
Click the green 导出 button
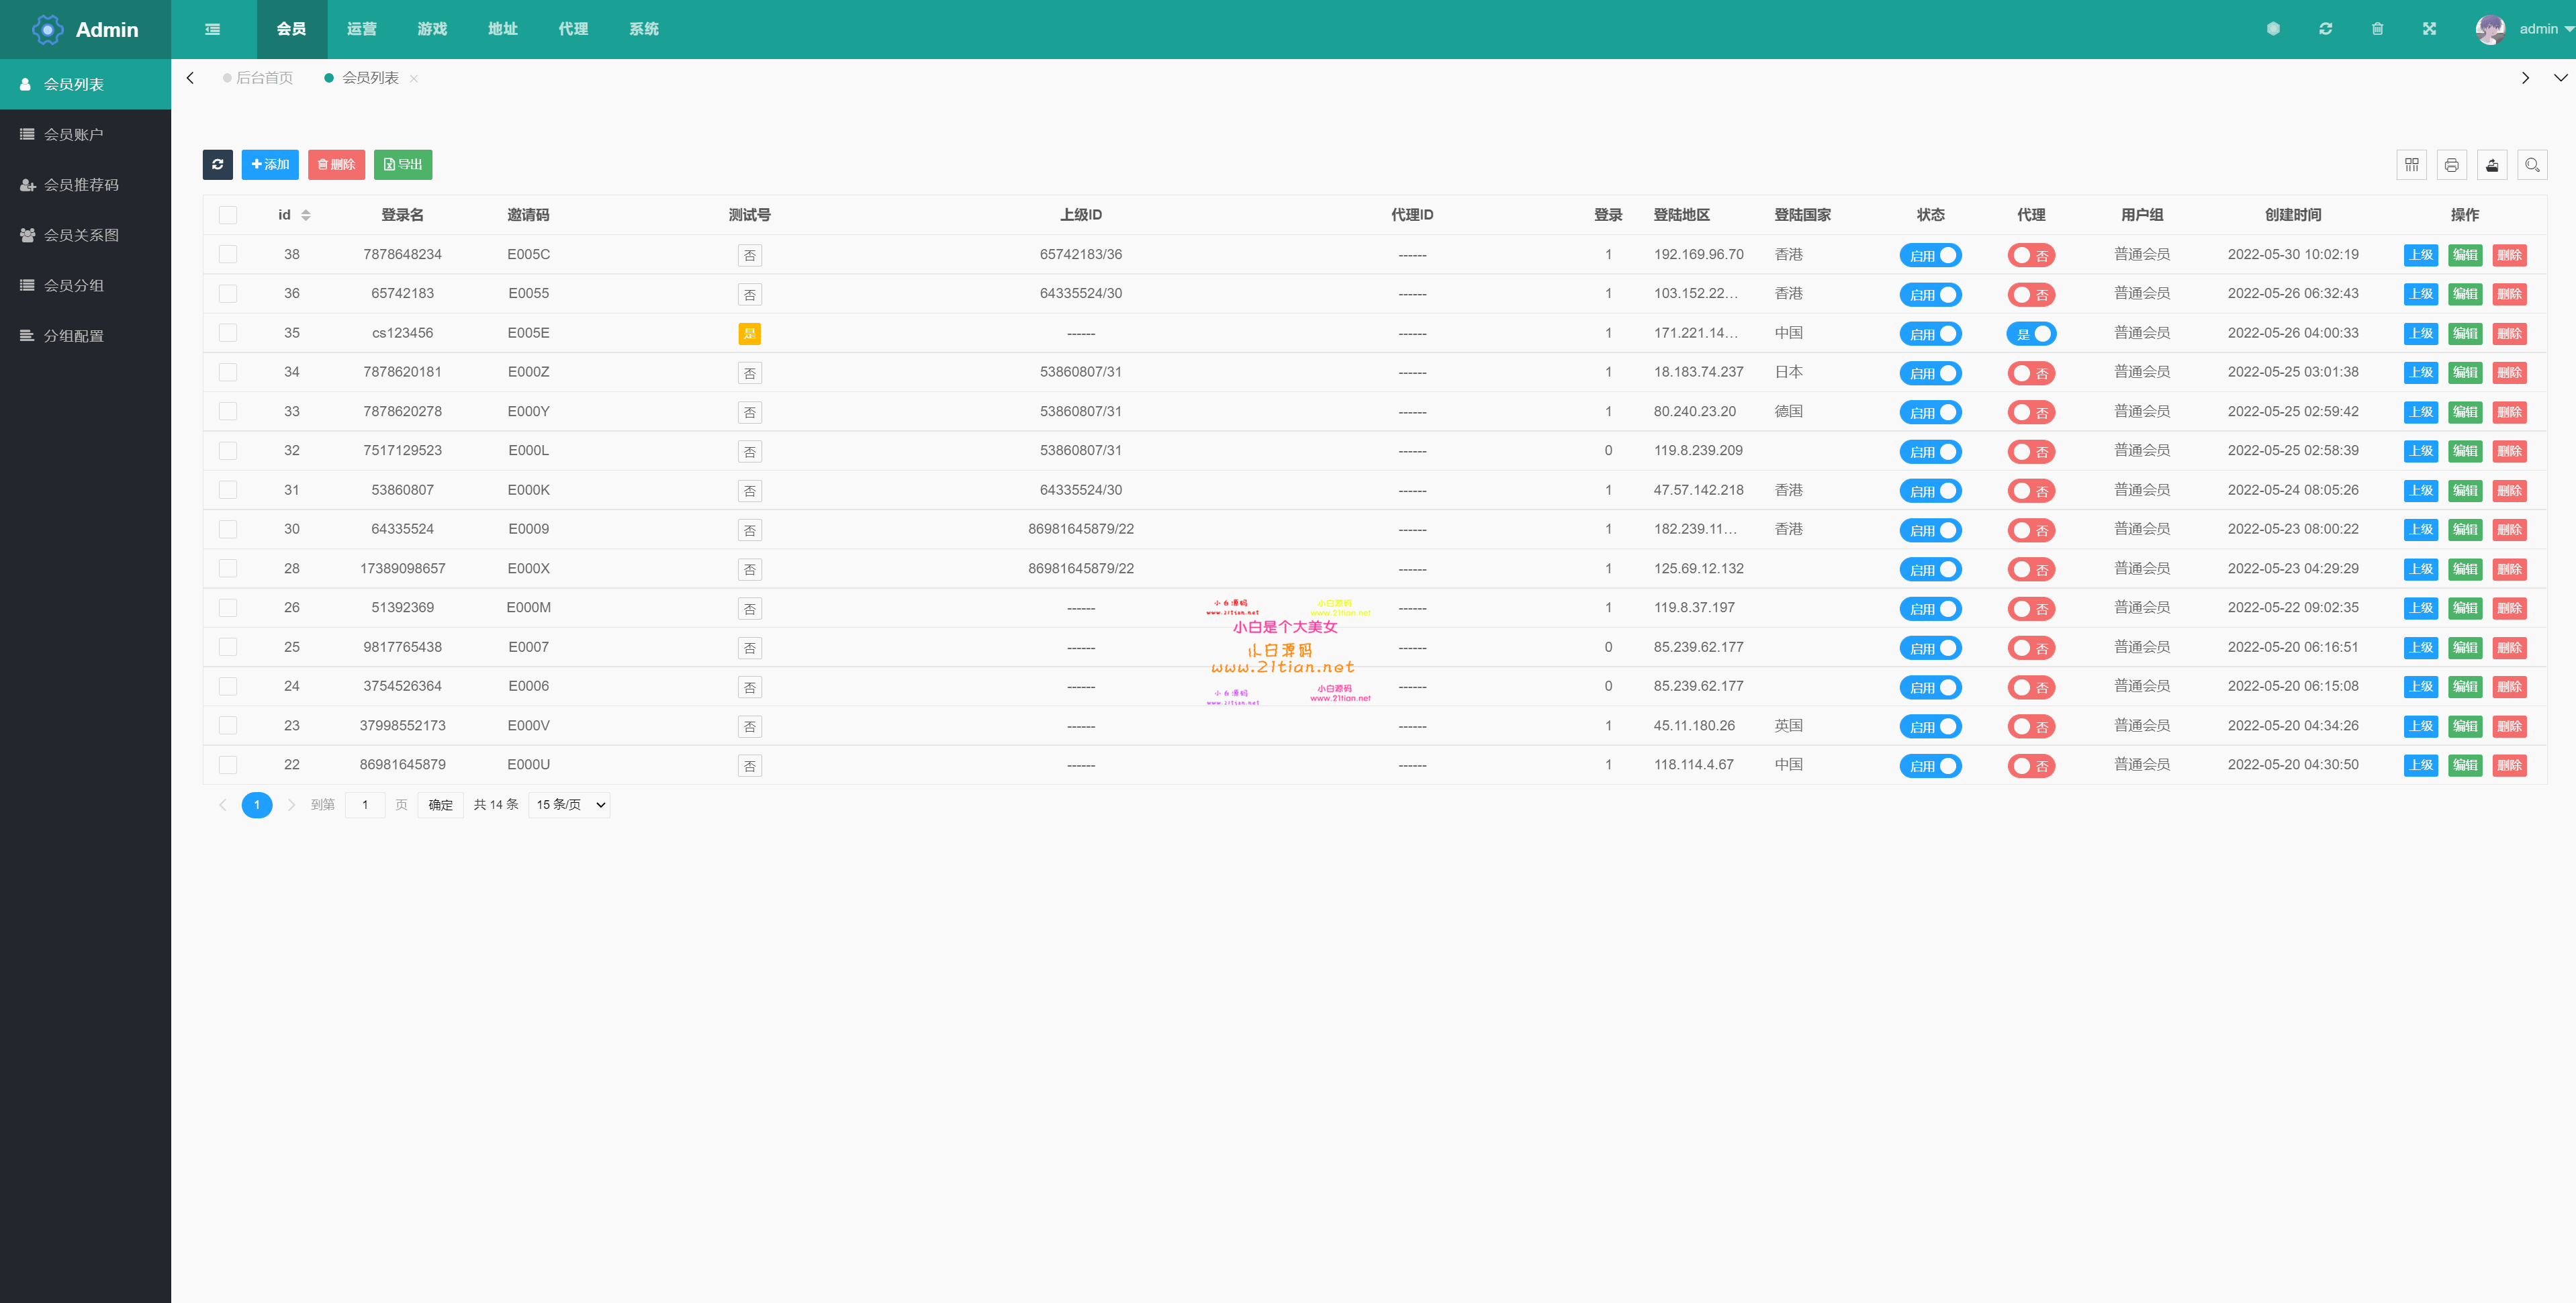(403, 164)
